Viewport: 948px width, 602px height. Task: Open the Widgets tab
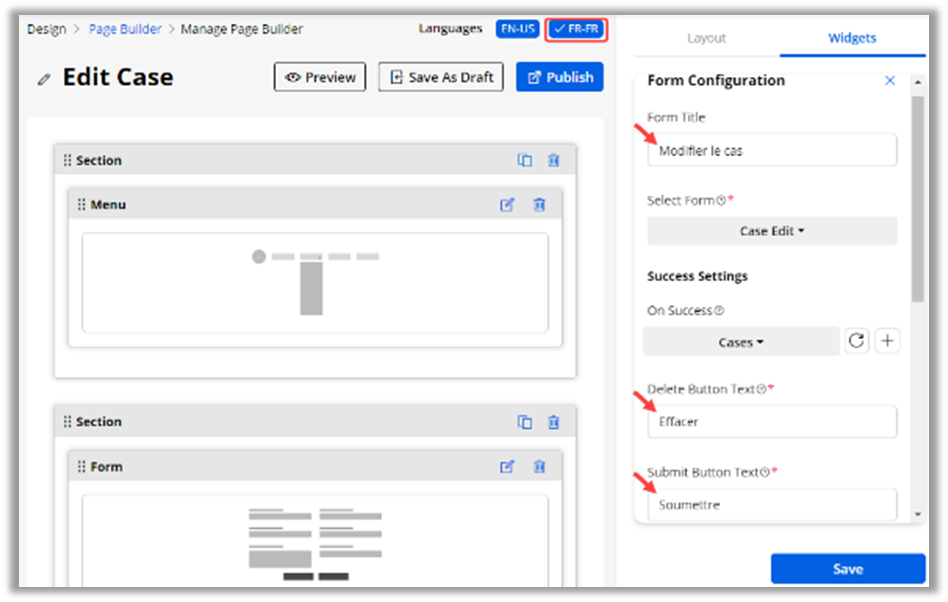pos(852,38)
